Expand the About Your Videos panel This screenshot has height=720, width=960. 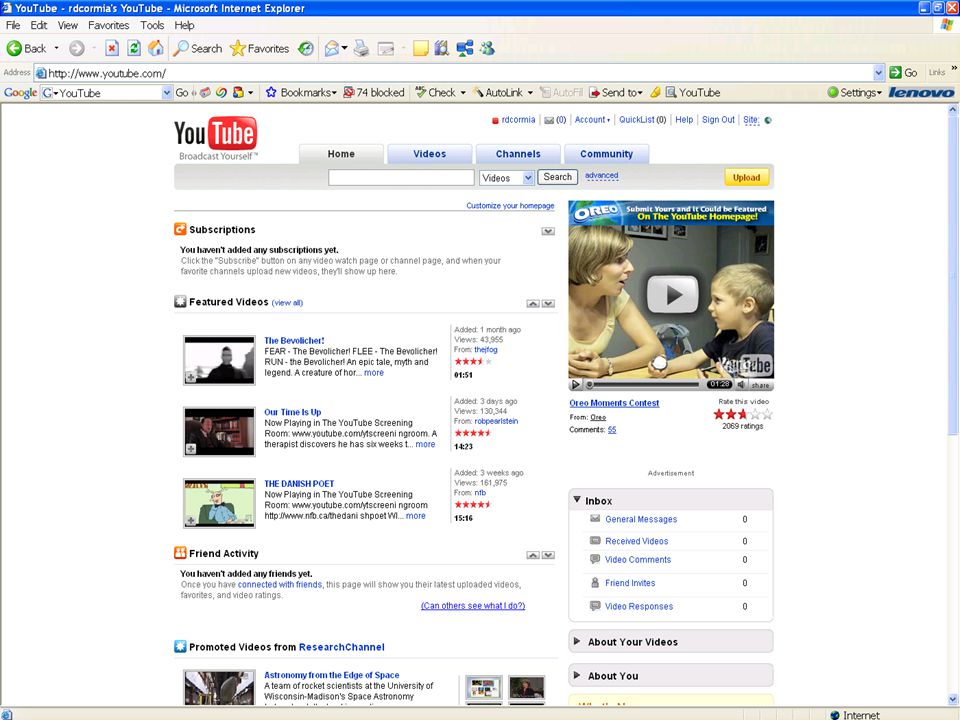tap(577, 641)
